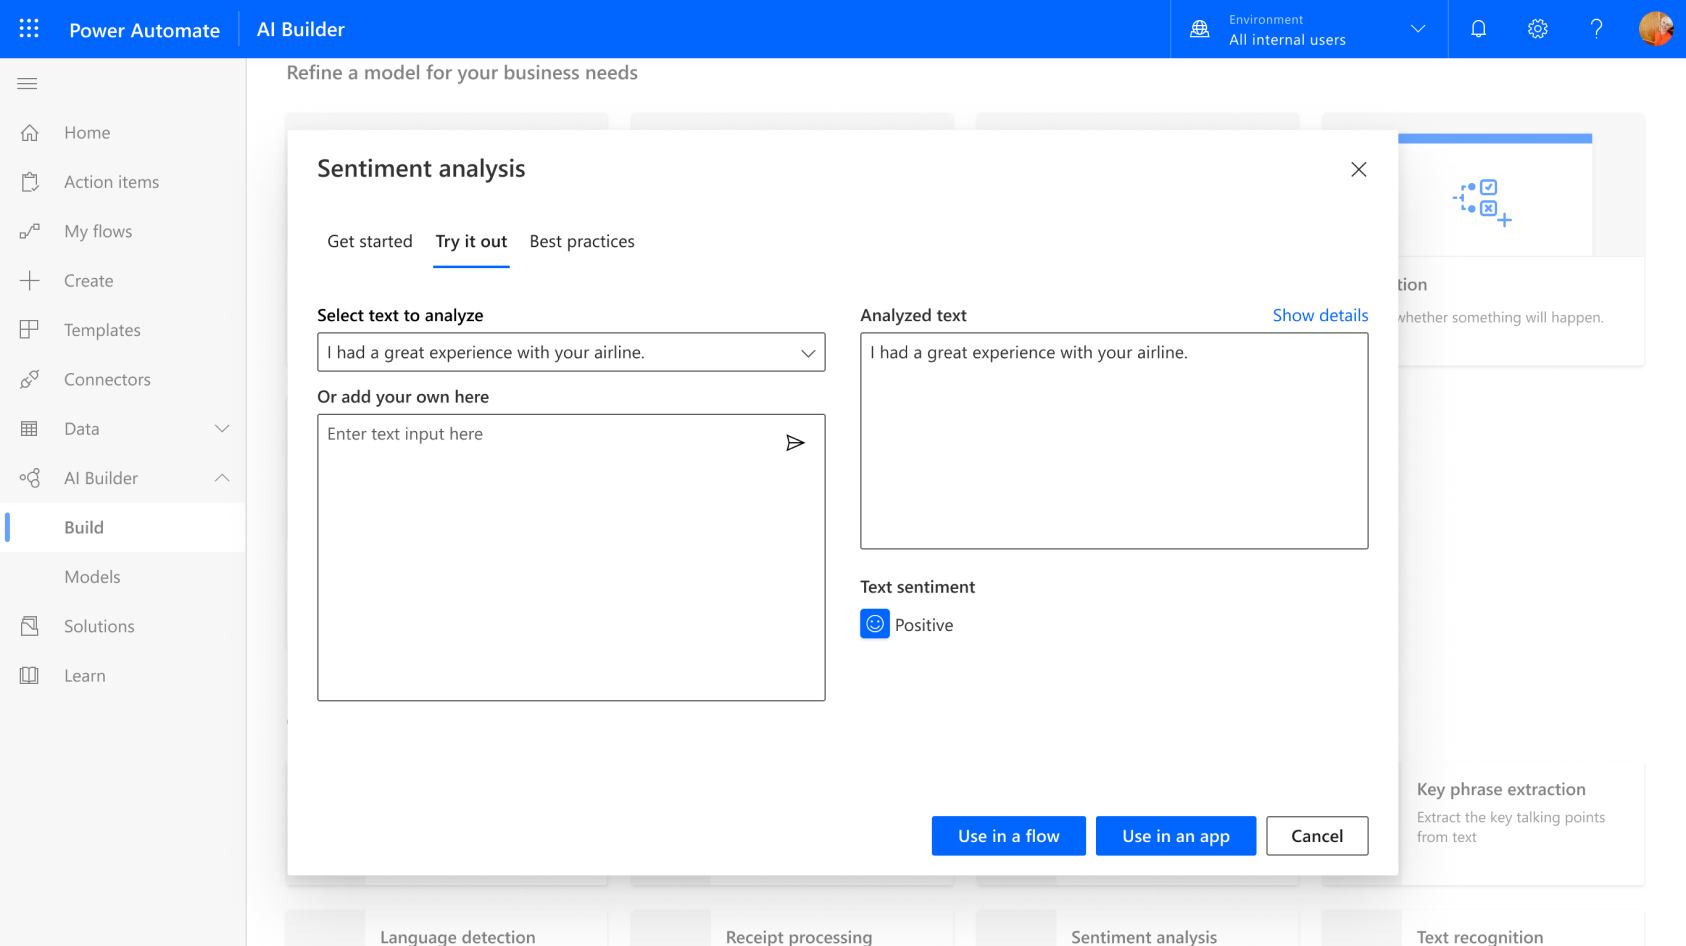The width and height of the screenshot is (1686, 946).
Task: Click the Power Automate title link
Action: (144, 30)
